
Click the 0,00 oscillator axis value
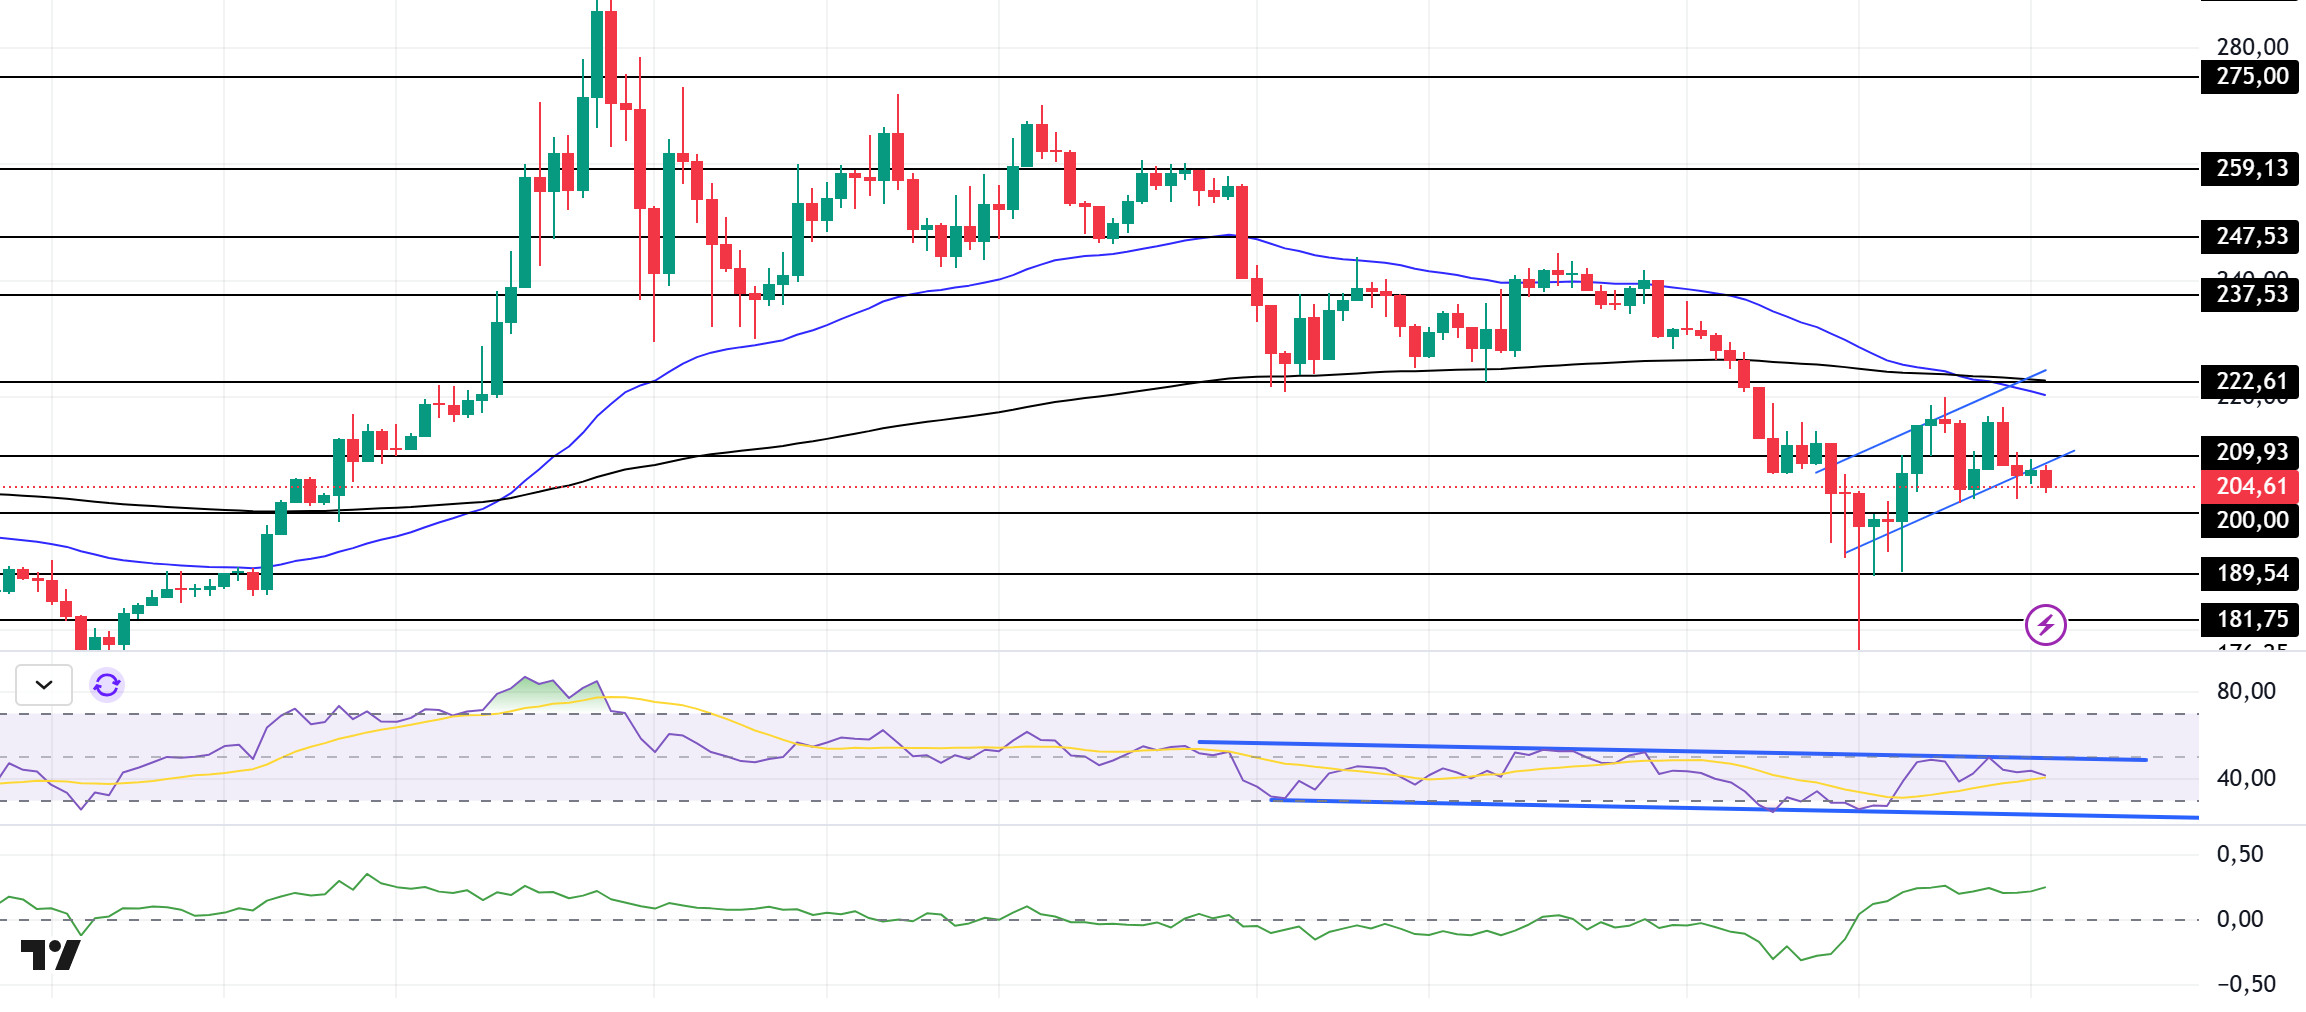[2240, 919]
